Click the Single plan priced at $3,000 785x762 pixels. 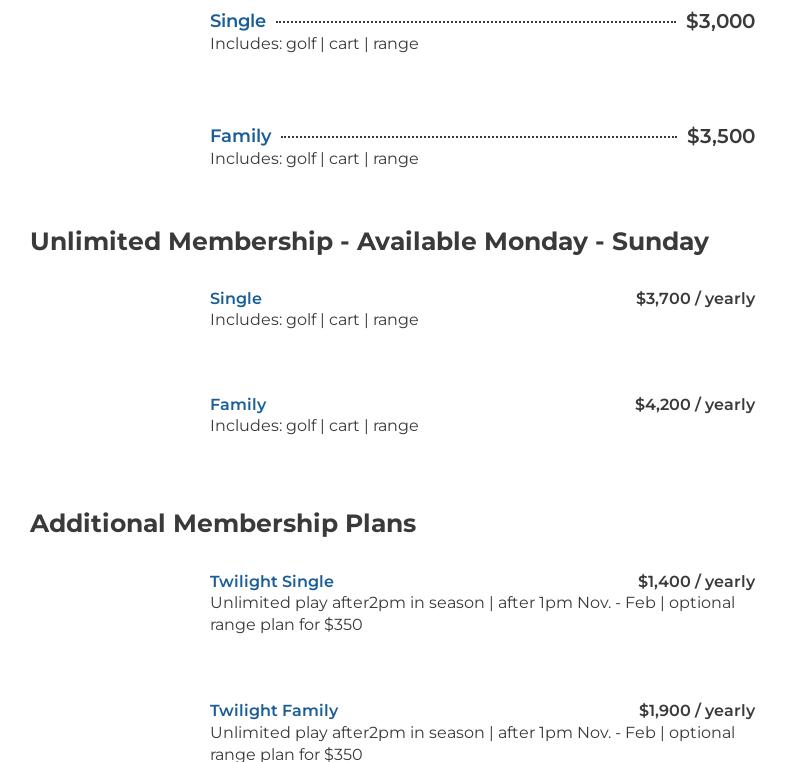[238, 21]
